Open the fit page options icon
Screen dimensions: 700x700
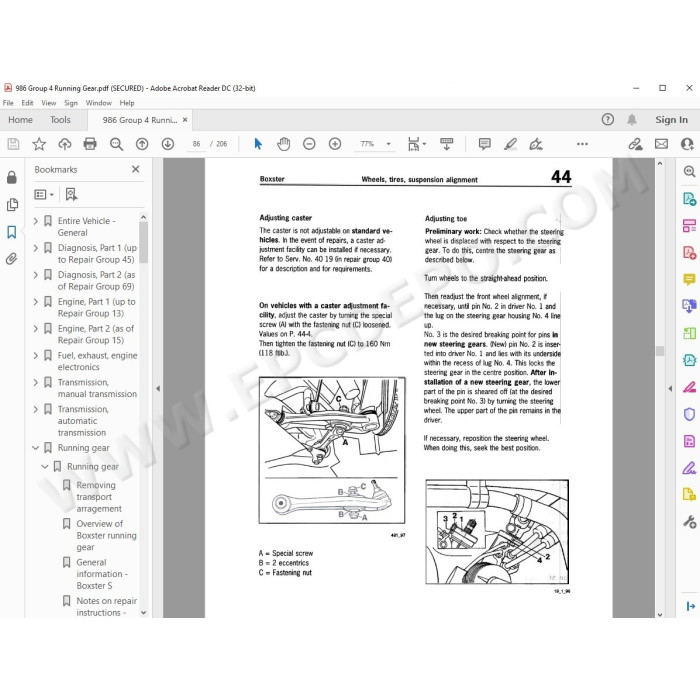416,144
